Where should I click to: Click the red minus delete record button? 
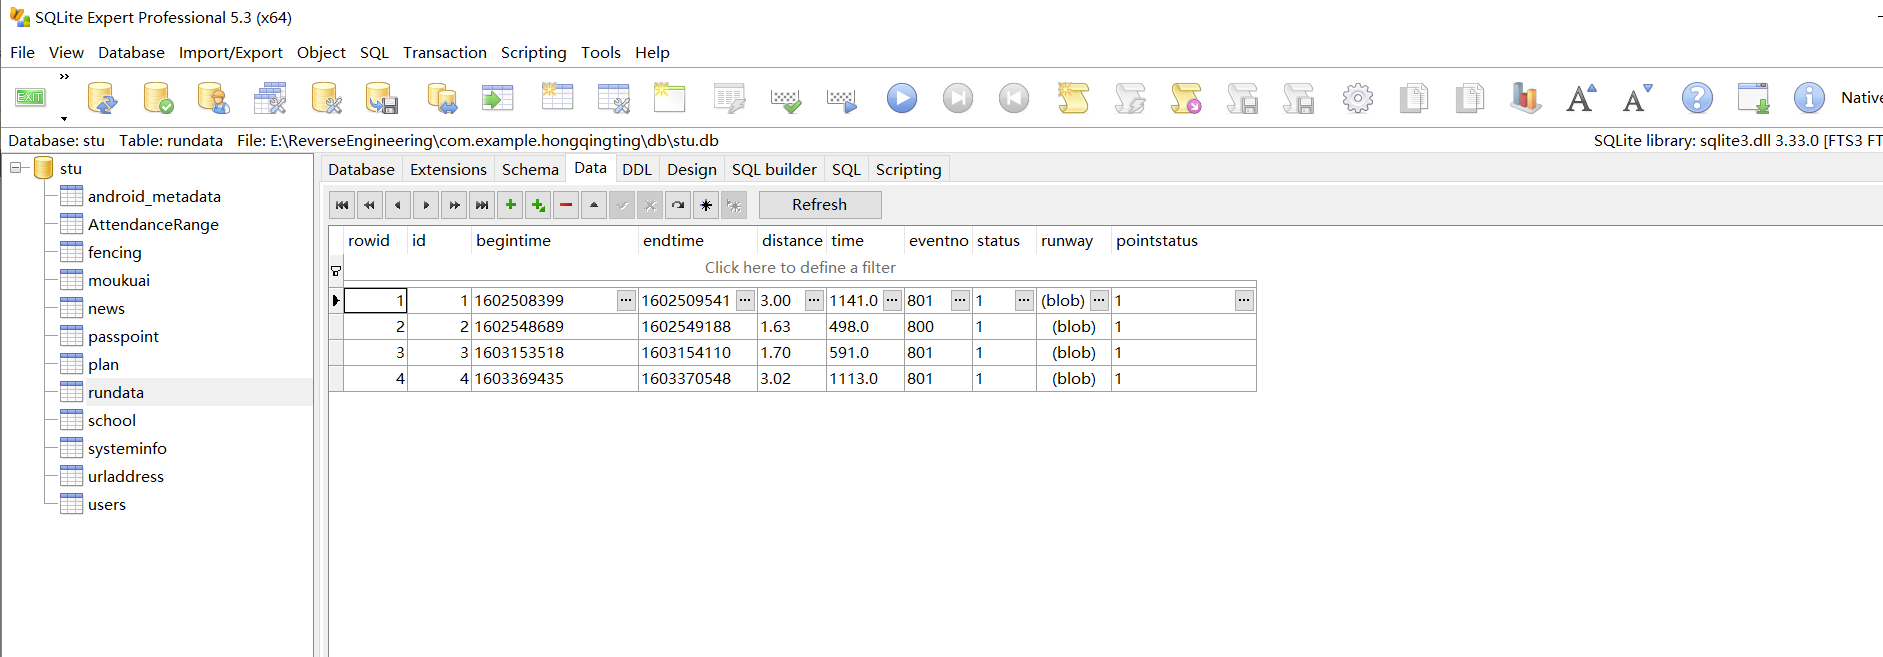(x=566, y=205)
